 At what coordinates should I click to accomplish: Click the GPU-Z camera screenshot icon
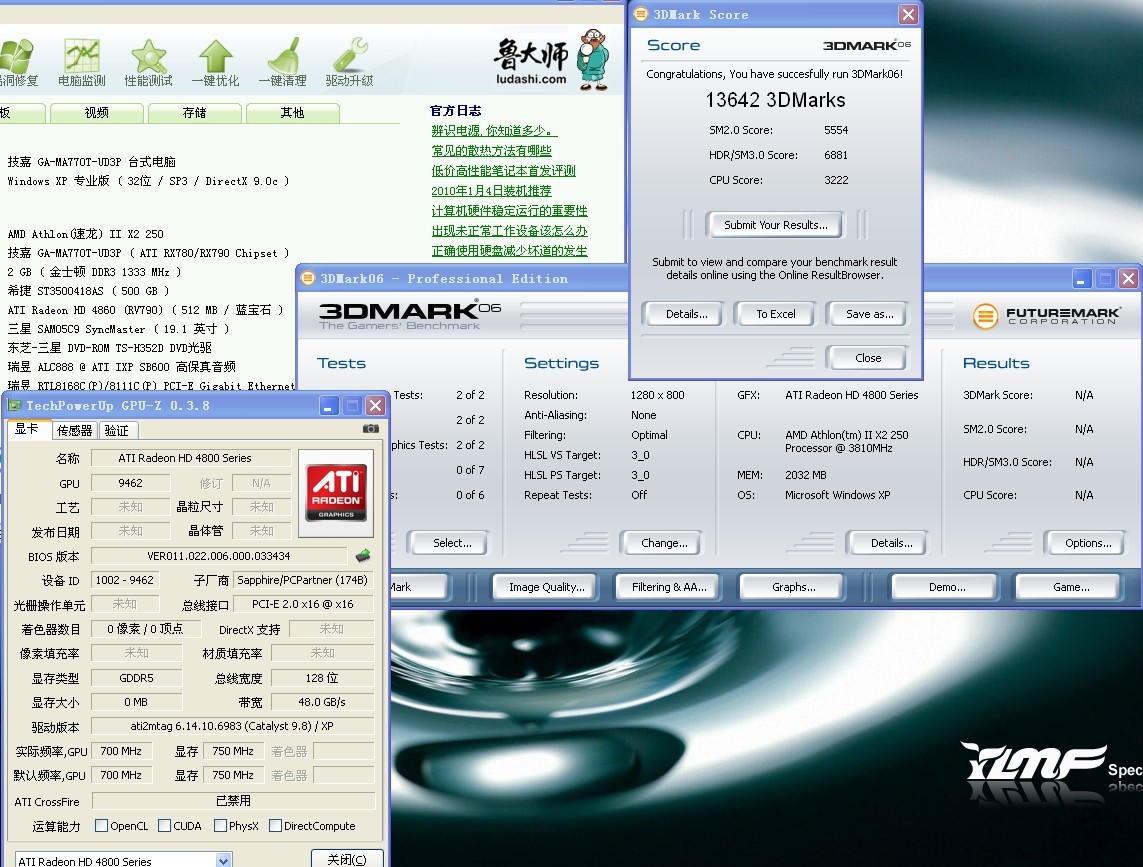pos(371,429)
